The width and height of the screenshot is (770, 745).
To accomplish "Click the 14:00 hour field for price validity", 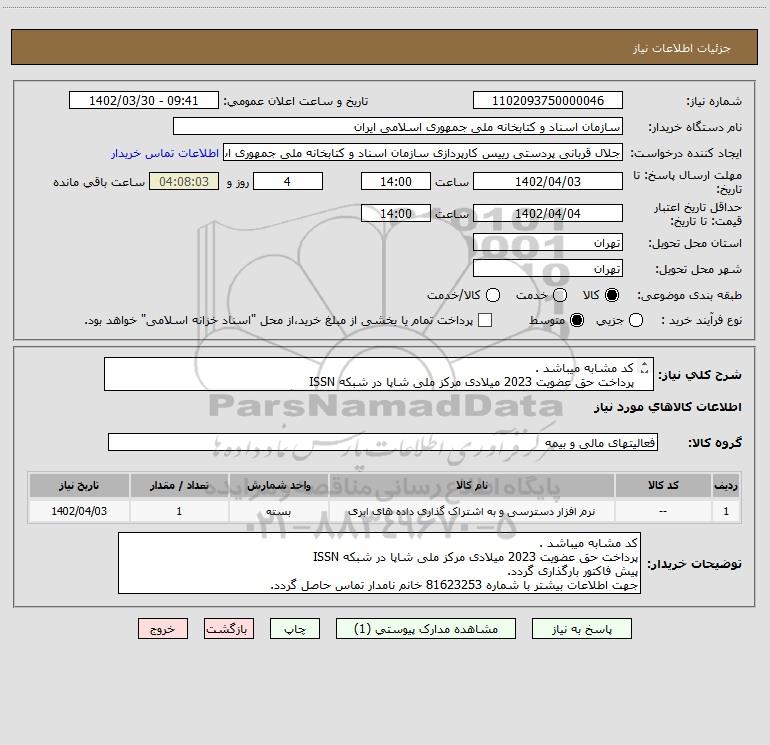I will [396, 214].
